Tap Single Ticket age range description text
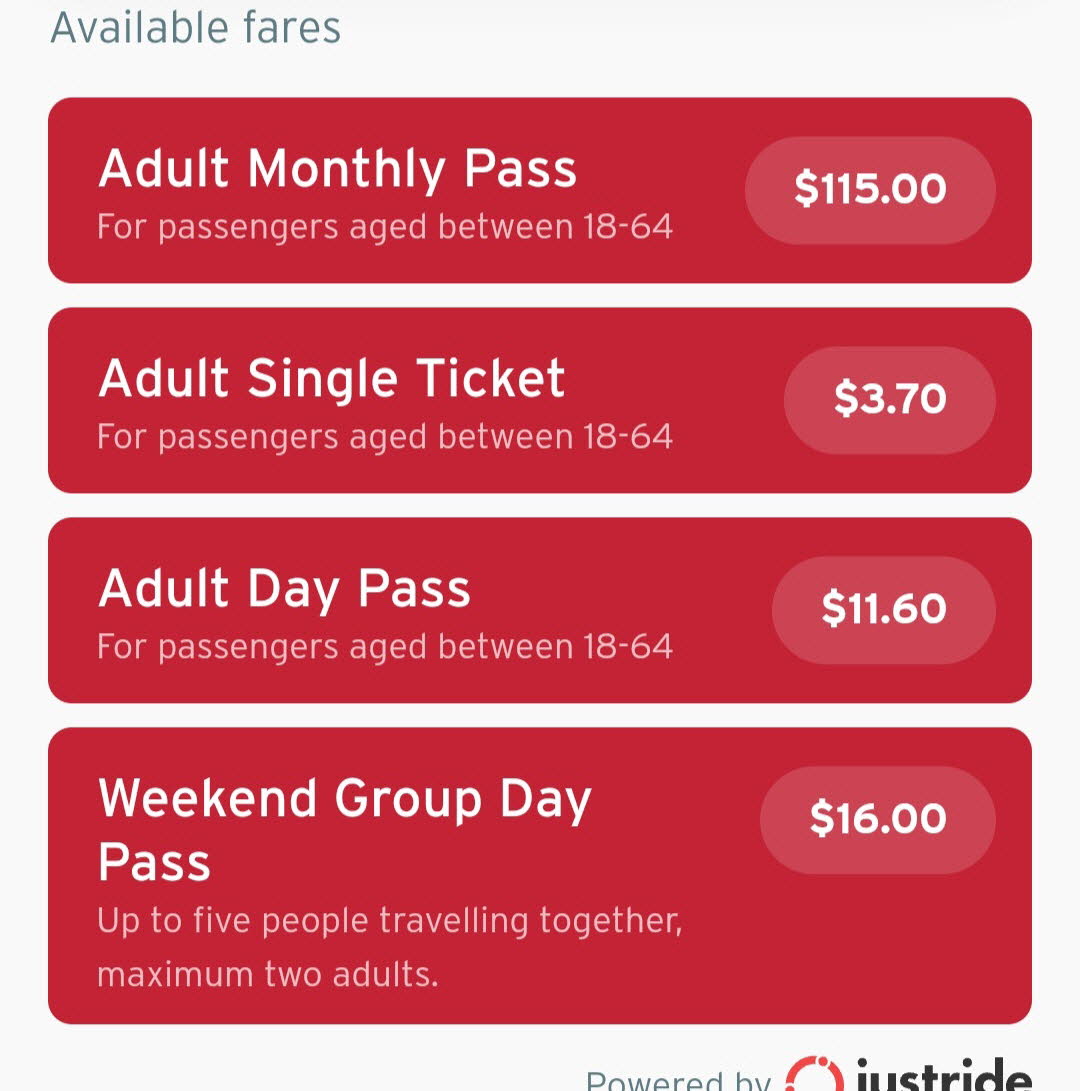 tap(385, 438)
